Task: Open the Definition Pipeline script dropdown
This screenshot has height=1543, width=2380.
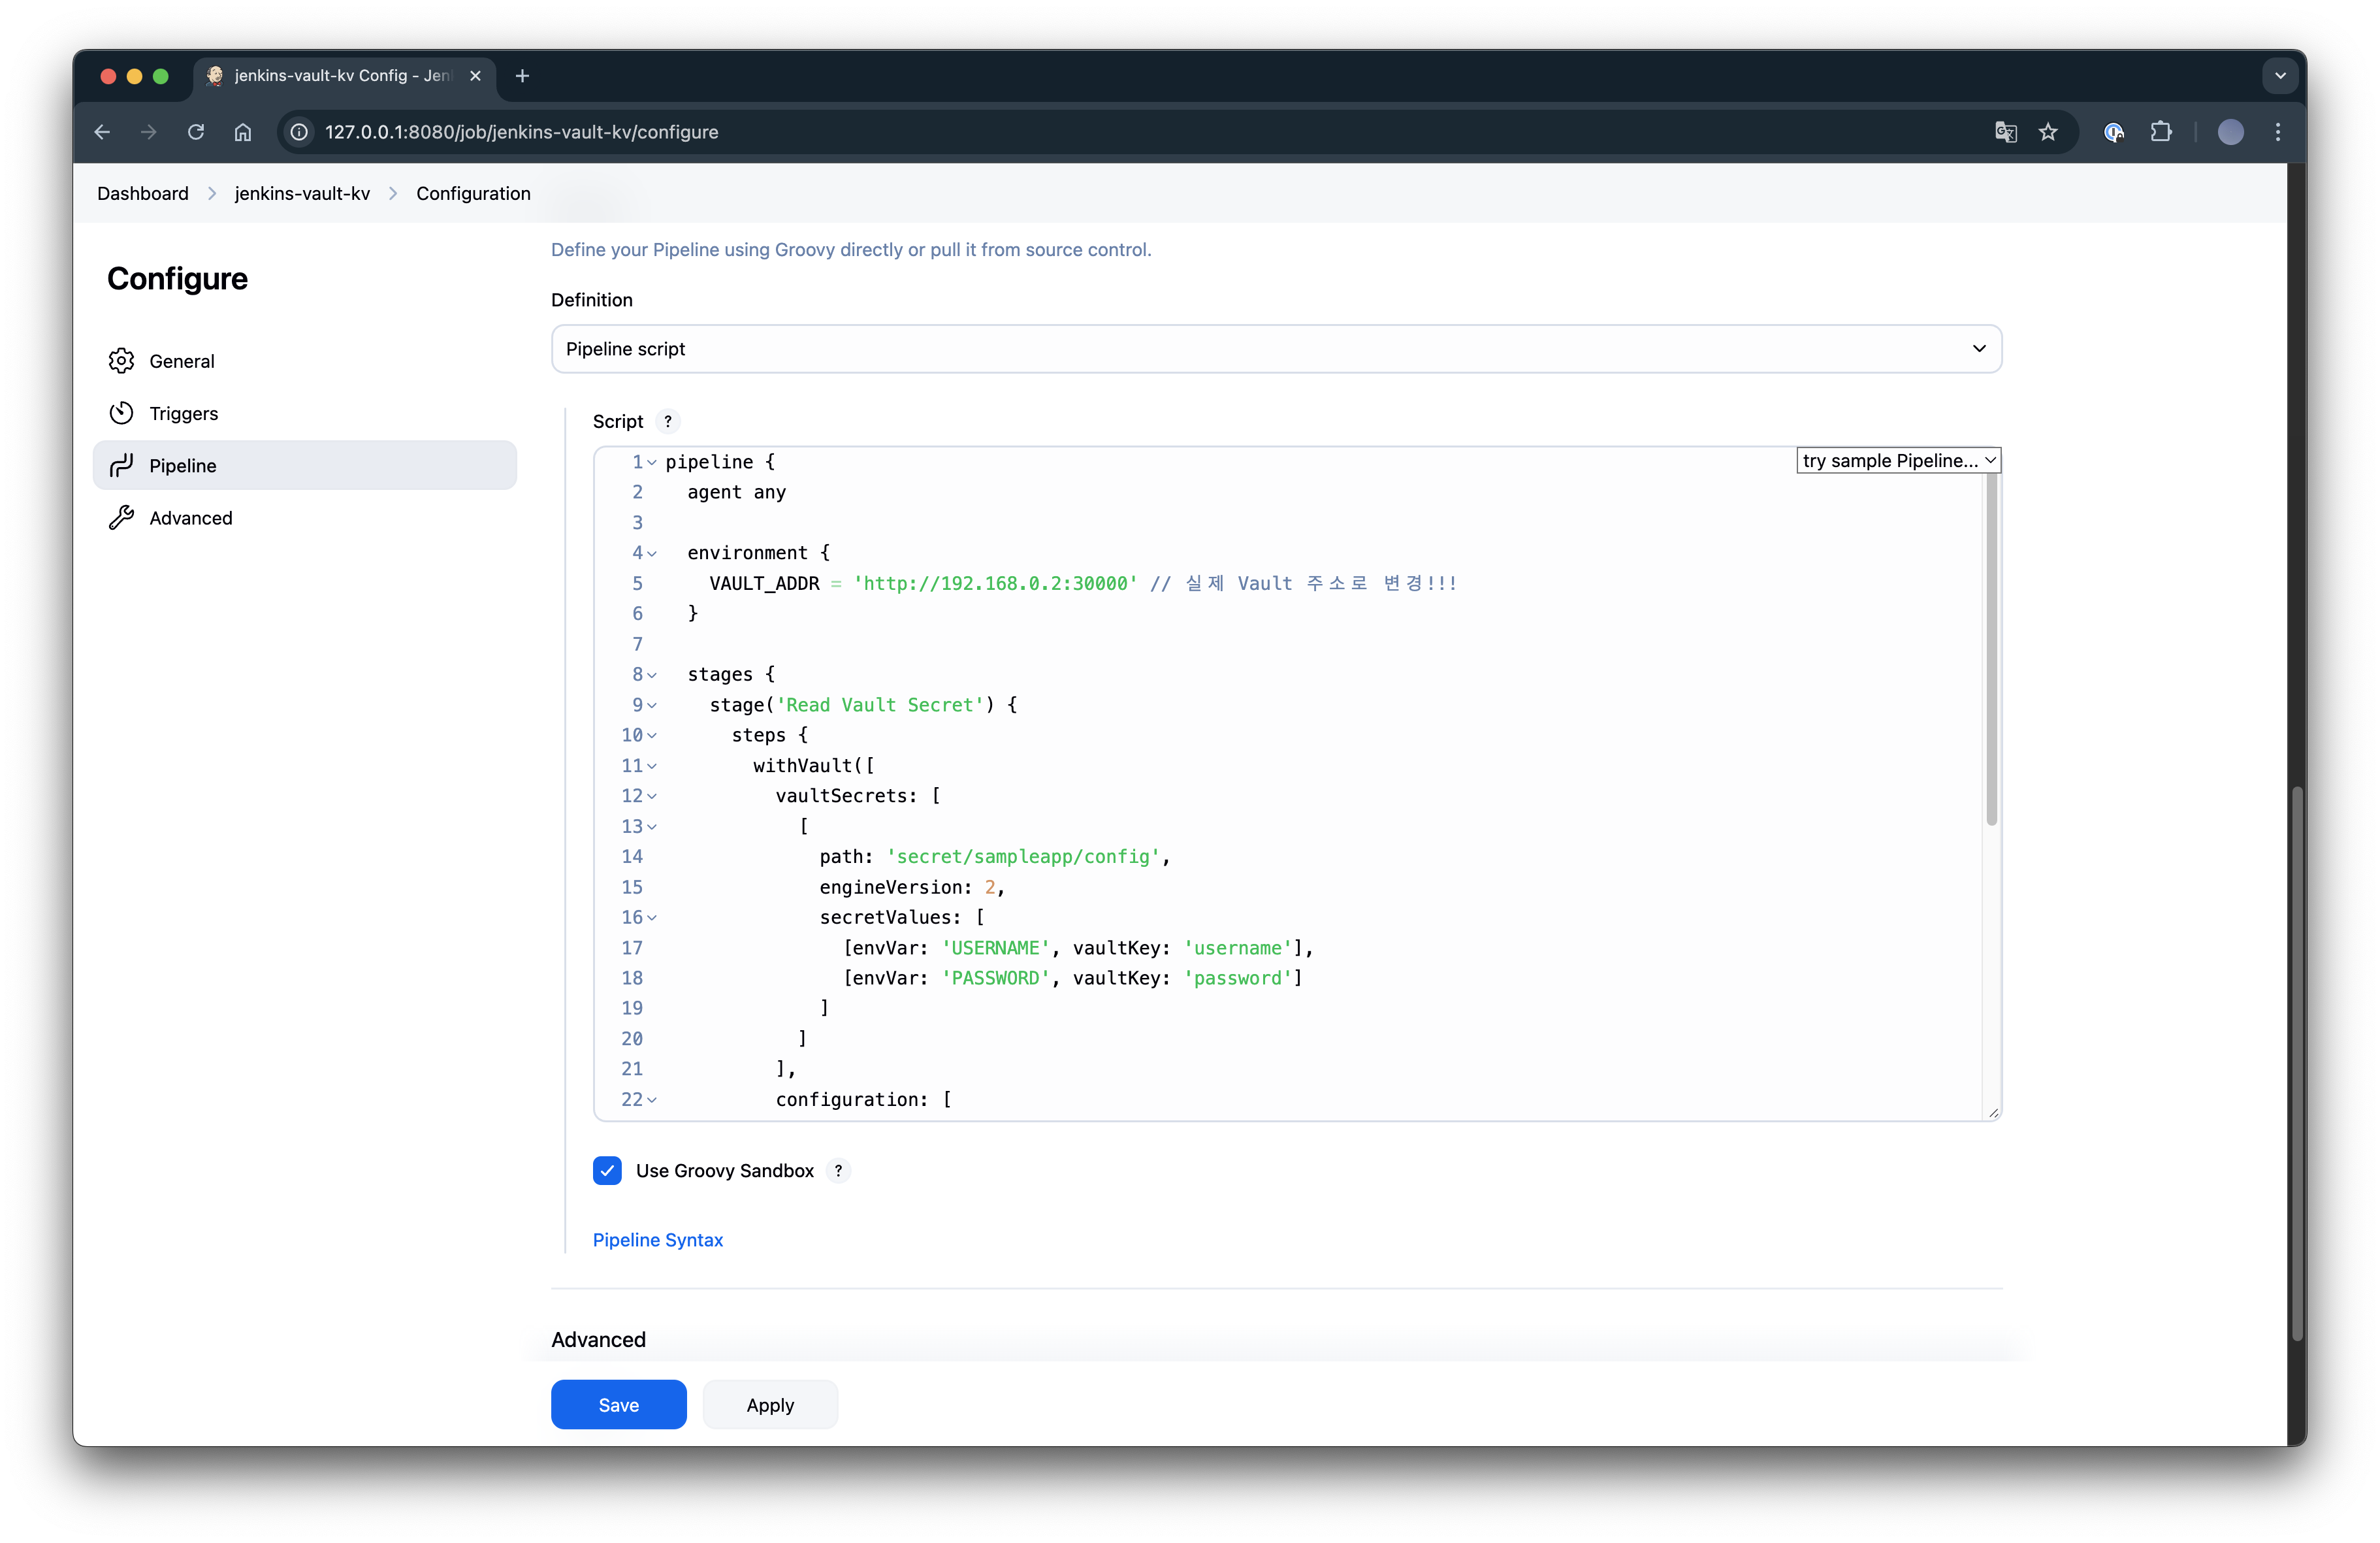Action: (1276, 349)
